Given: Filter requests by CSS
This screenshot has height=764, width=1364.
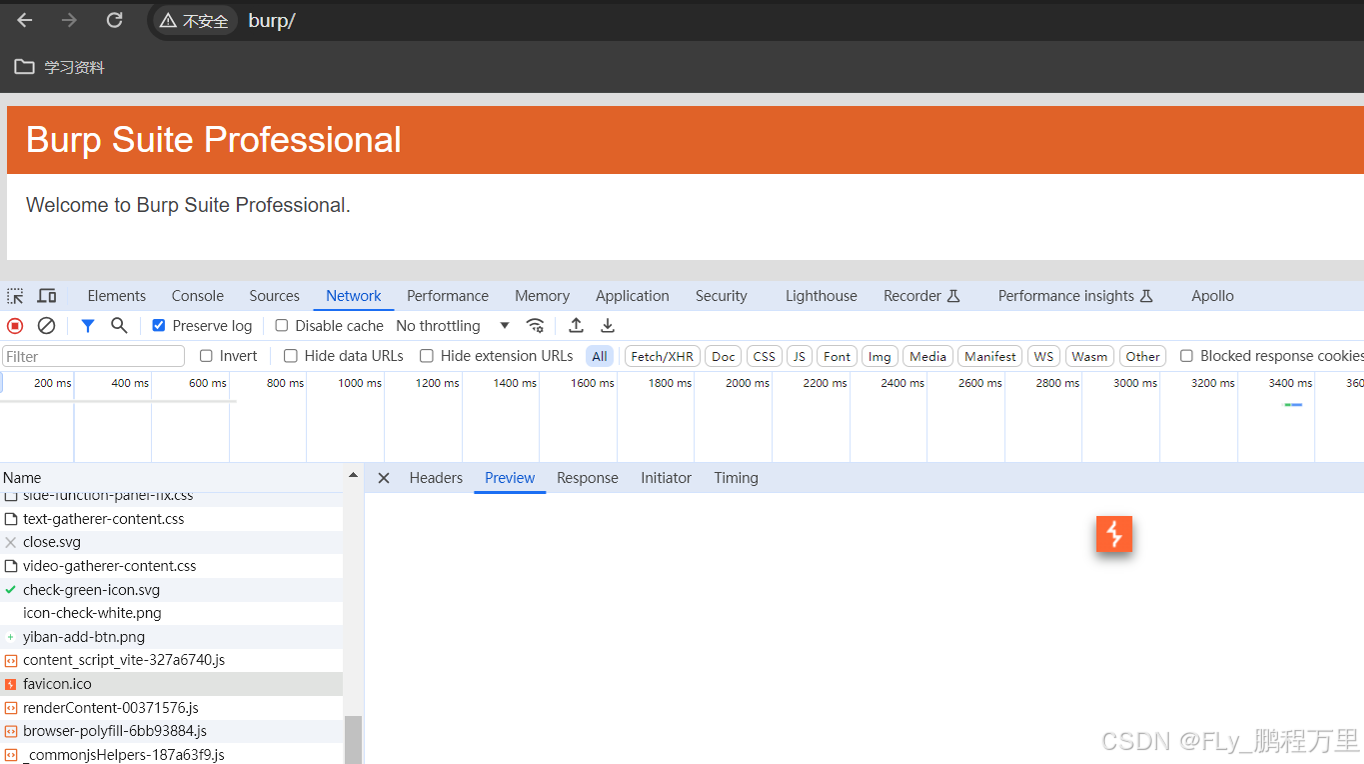Looking at the screenshot, I should click(x=764, y=356).
